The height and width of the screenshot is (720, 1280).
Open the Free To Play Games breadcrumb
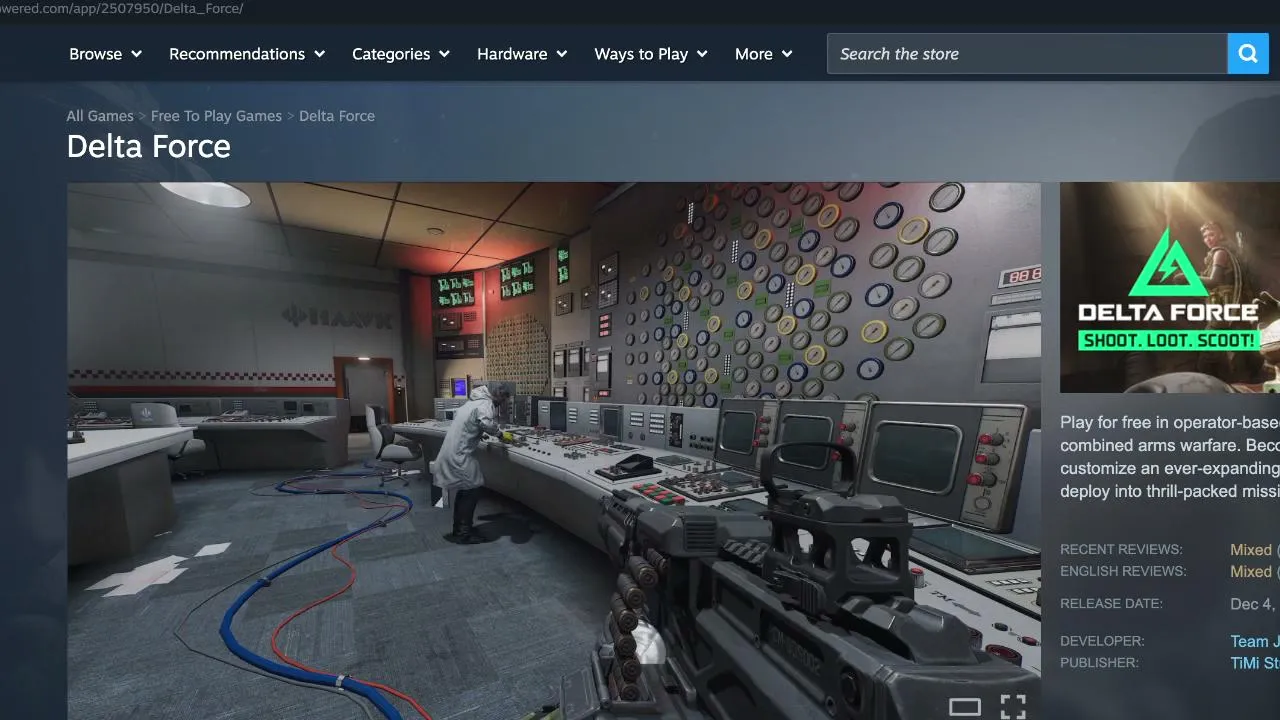216,116
